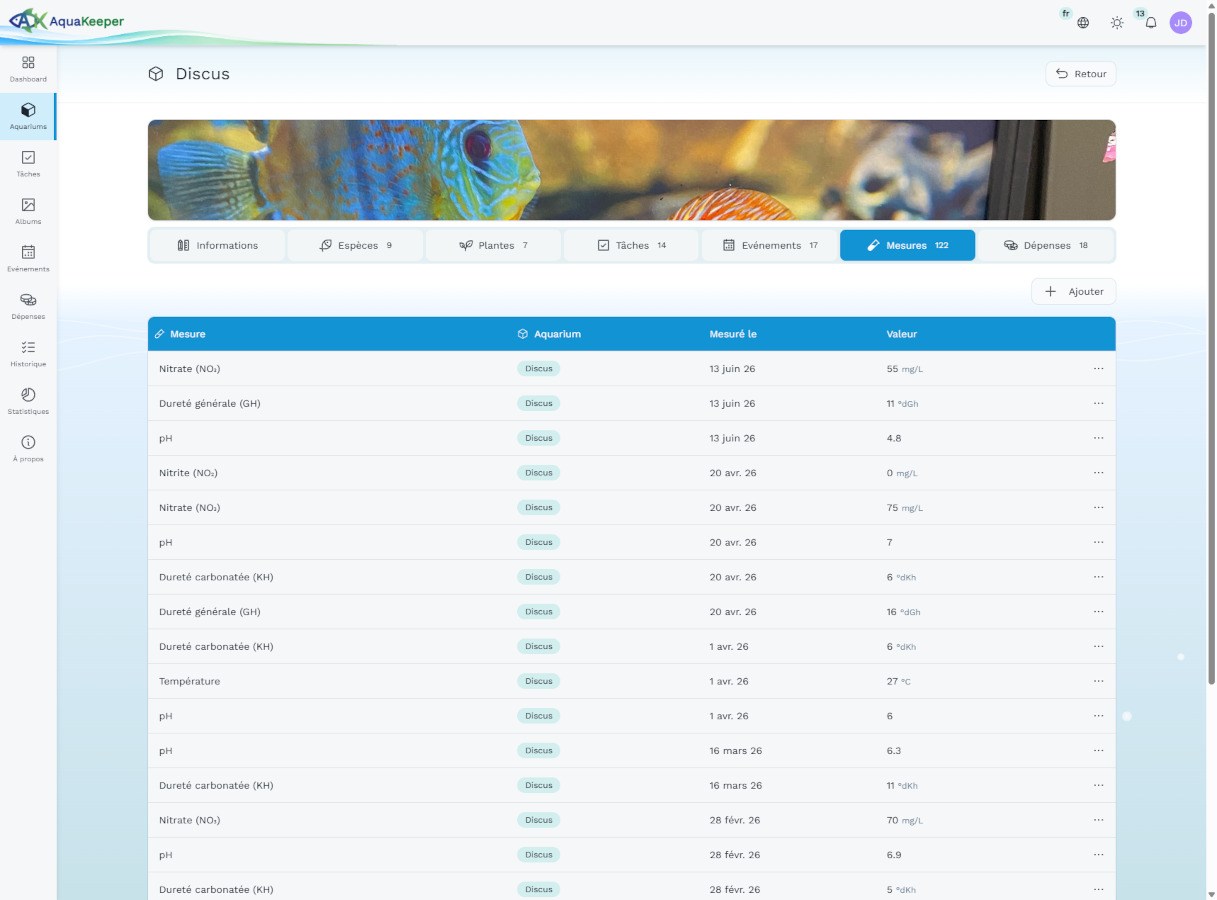
Task: Select the Température measurement name
Action: pyautogui.click(x=189, y=681)
